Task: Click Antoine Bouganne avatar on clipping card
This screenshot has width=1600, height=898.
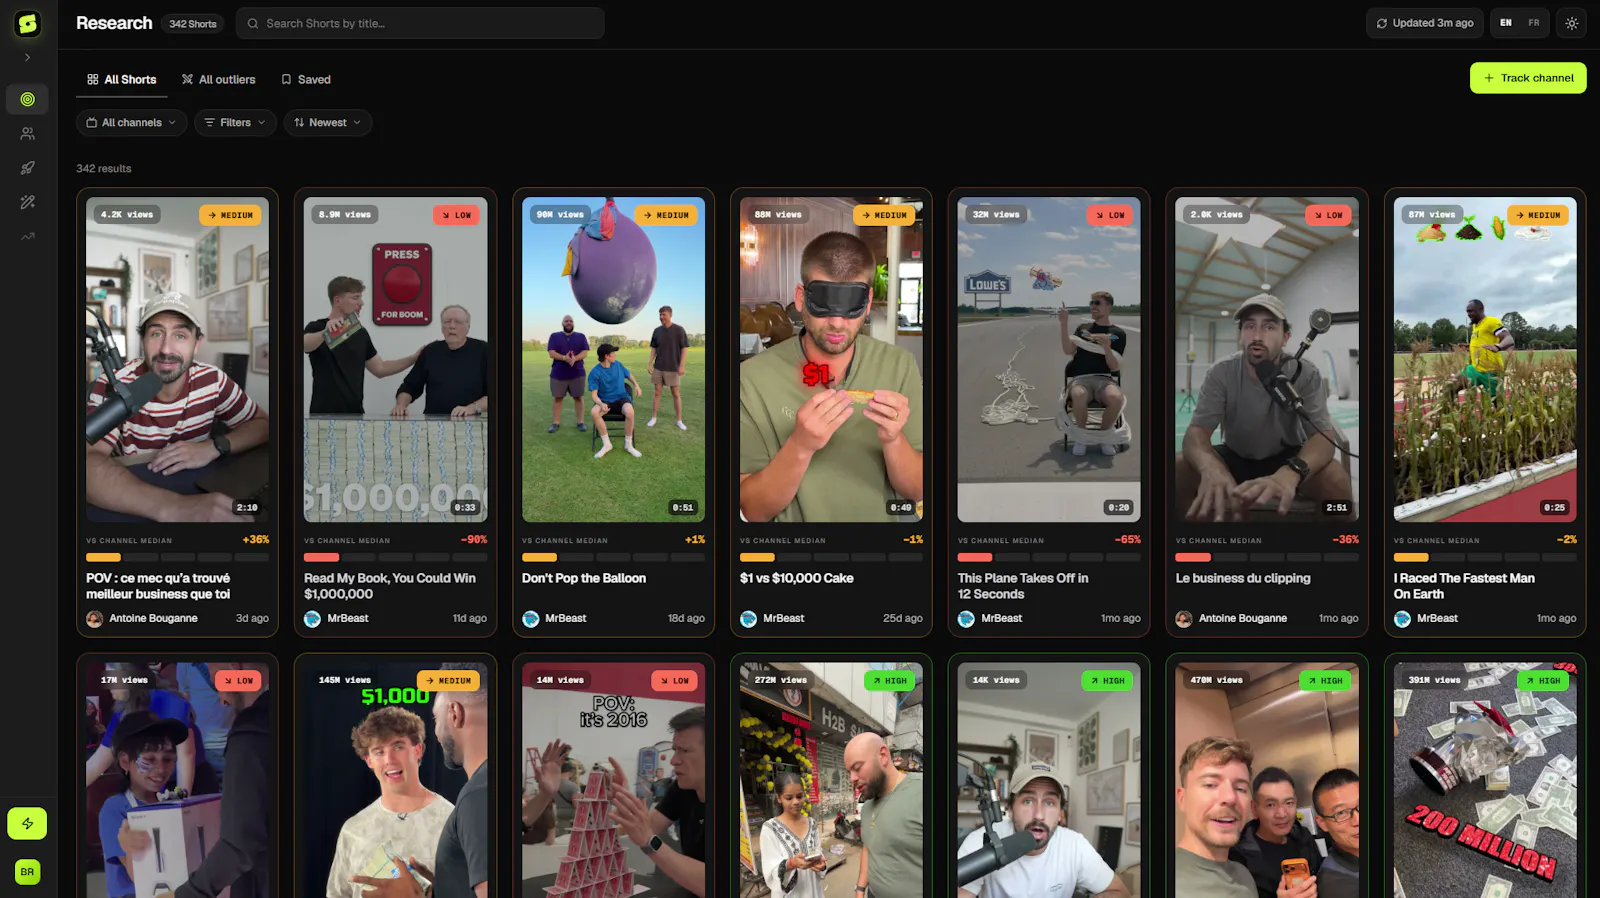Action: click(x=1185, y=619)
